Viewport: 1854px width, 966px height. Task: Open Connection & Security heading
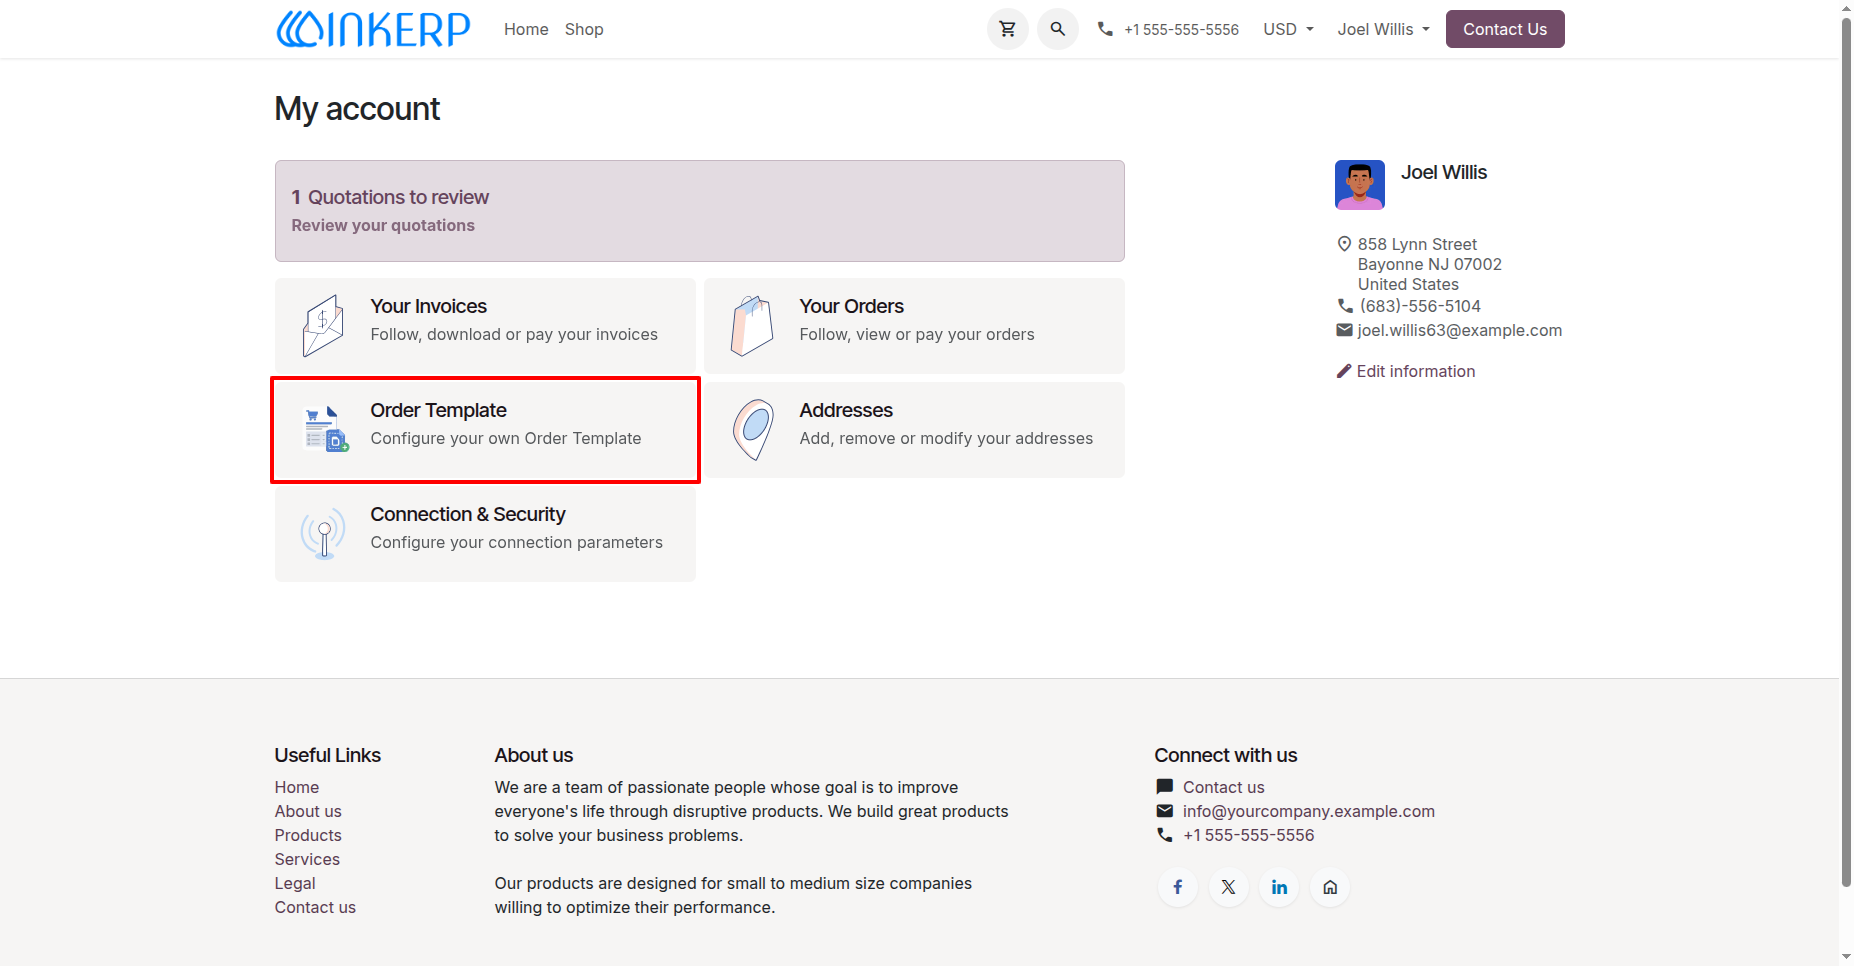click(x=468, y=514)
